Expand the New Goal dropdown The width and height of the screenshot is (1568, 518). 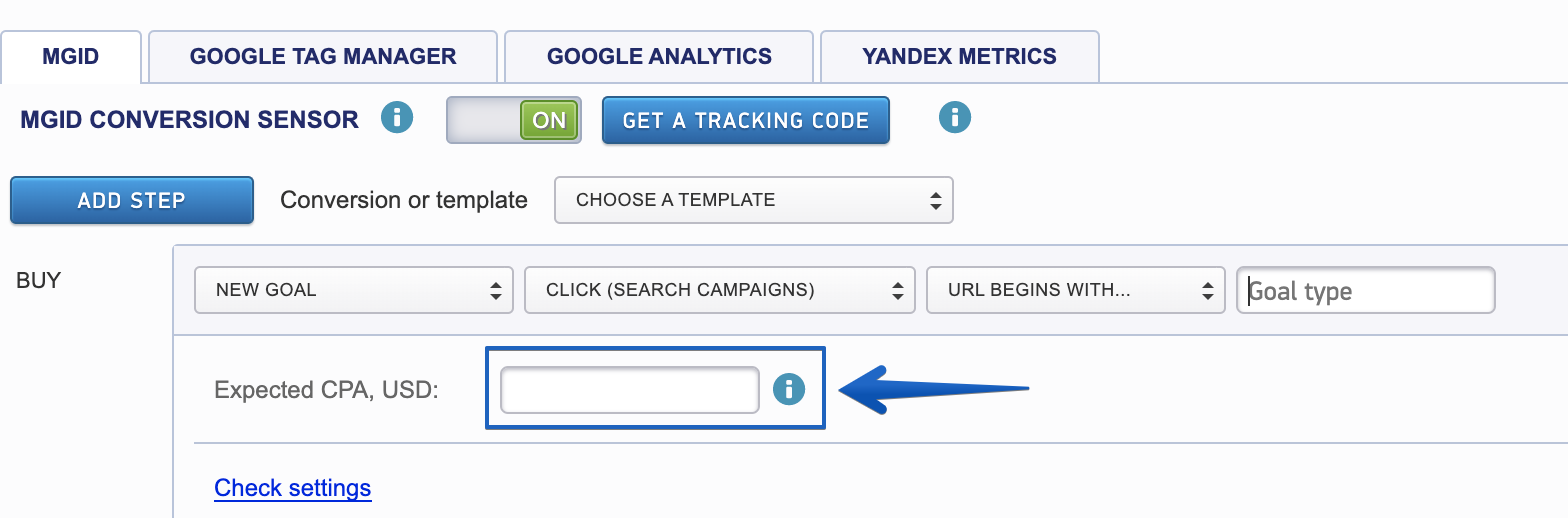tap(354, 290)
